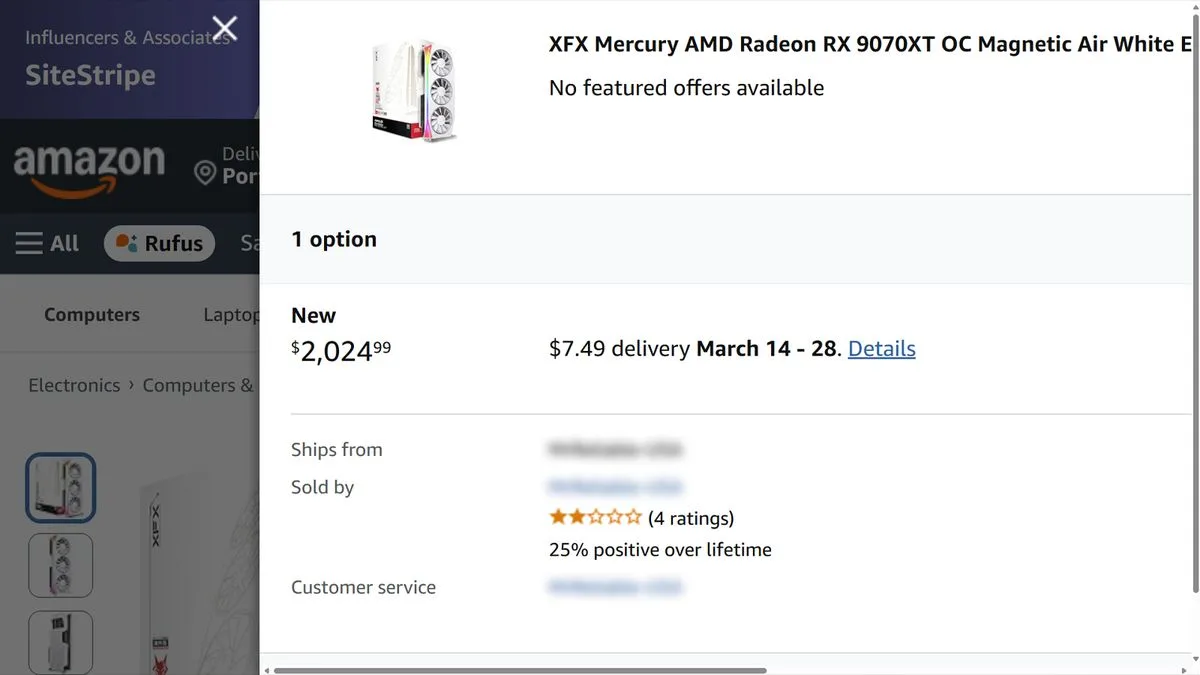Select the bottom product thumbnail
This screenshot has width=1200, height=675.
(x=60, y=642)
